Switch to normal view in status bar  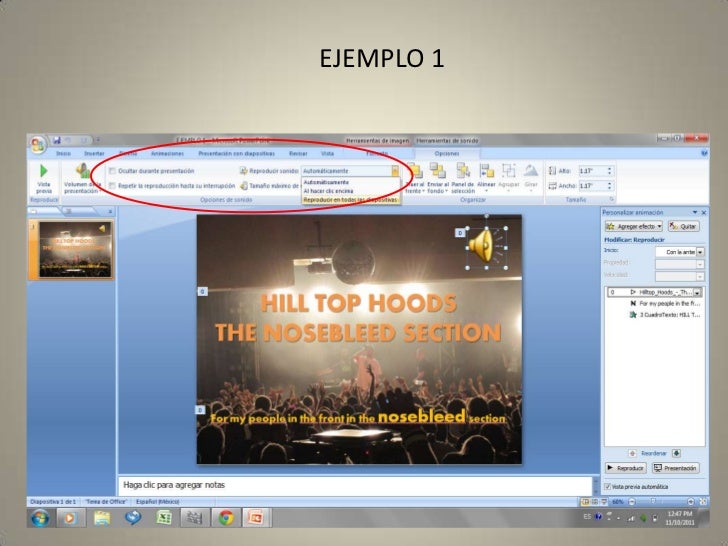tap(585, 502)
